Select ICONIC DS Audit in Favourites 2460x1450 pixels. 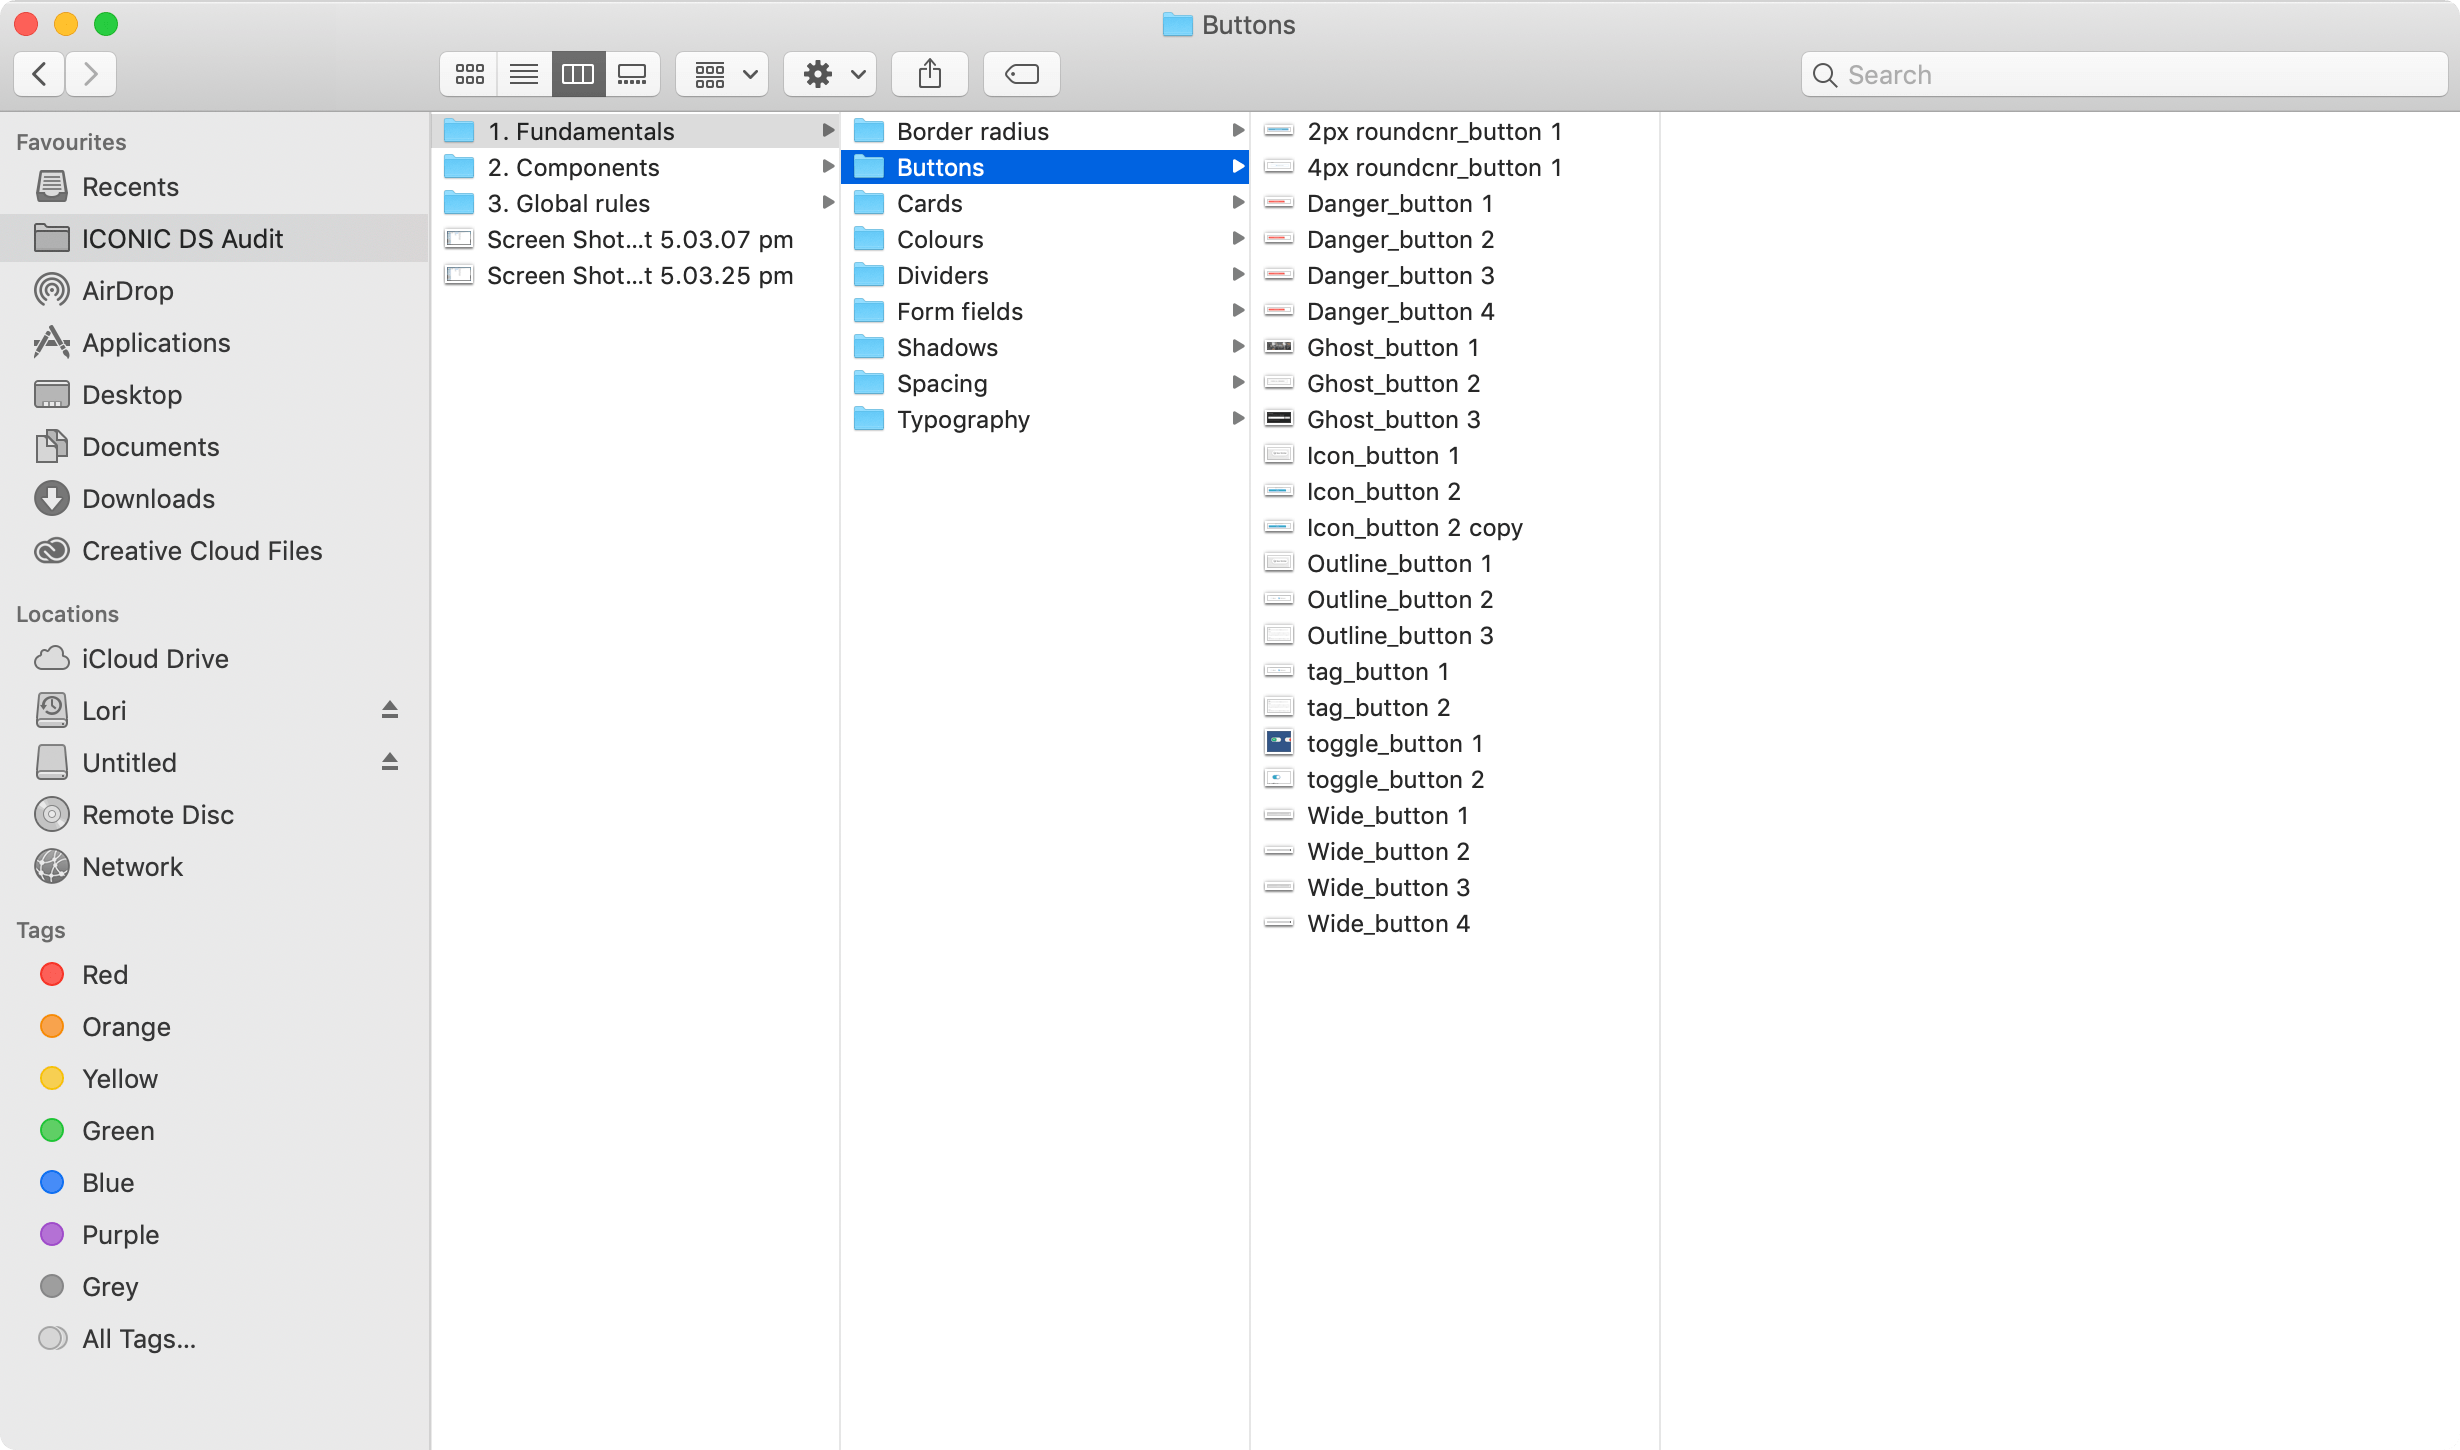[214, 239]
